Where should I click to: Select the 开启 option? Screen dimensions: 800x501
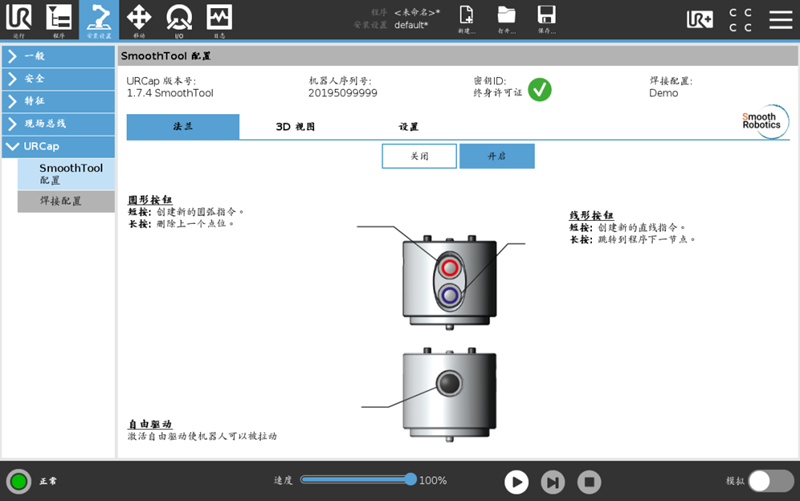pyautogui.click(x=497, y=156)
